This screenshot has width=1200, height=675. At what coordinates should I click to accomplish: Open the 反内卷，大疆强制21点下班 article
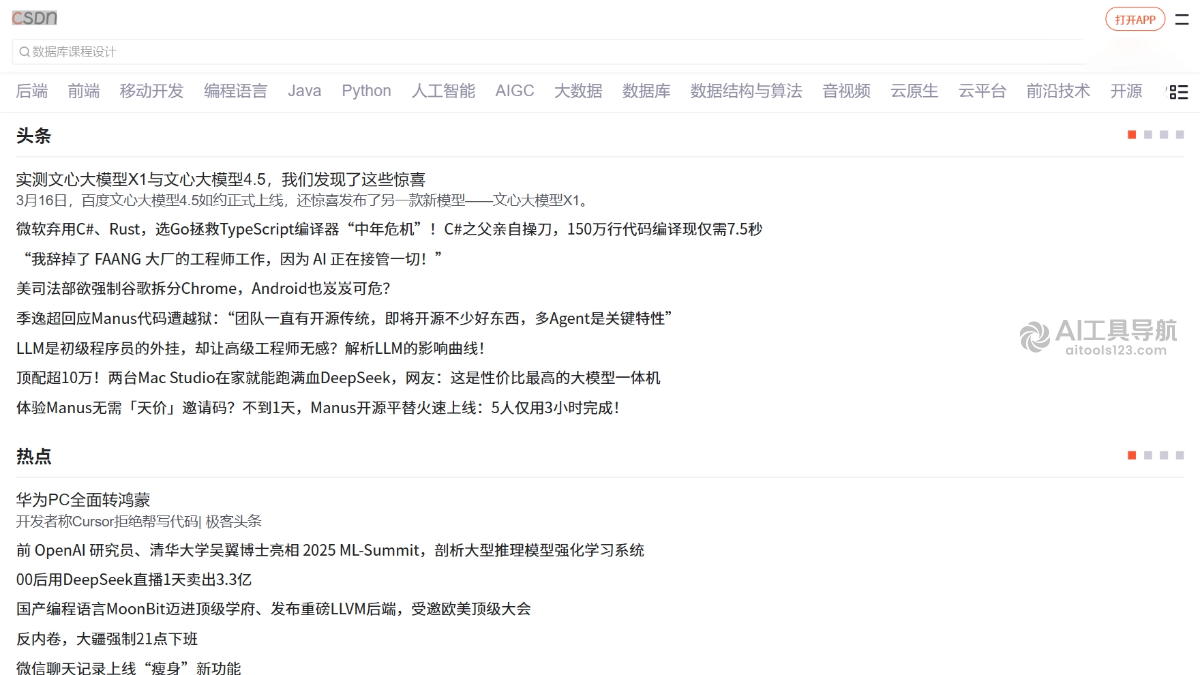pyautogui.click(x=107, y=638)
